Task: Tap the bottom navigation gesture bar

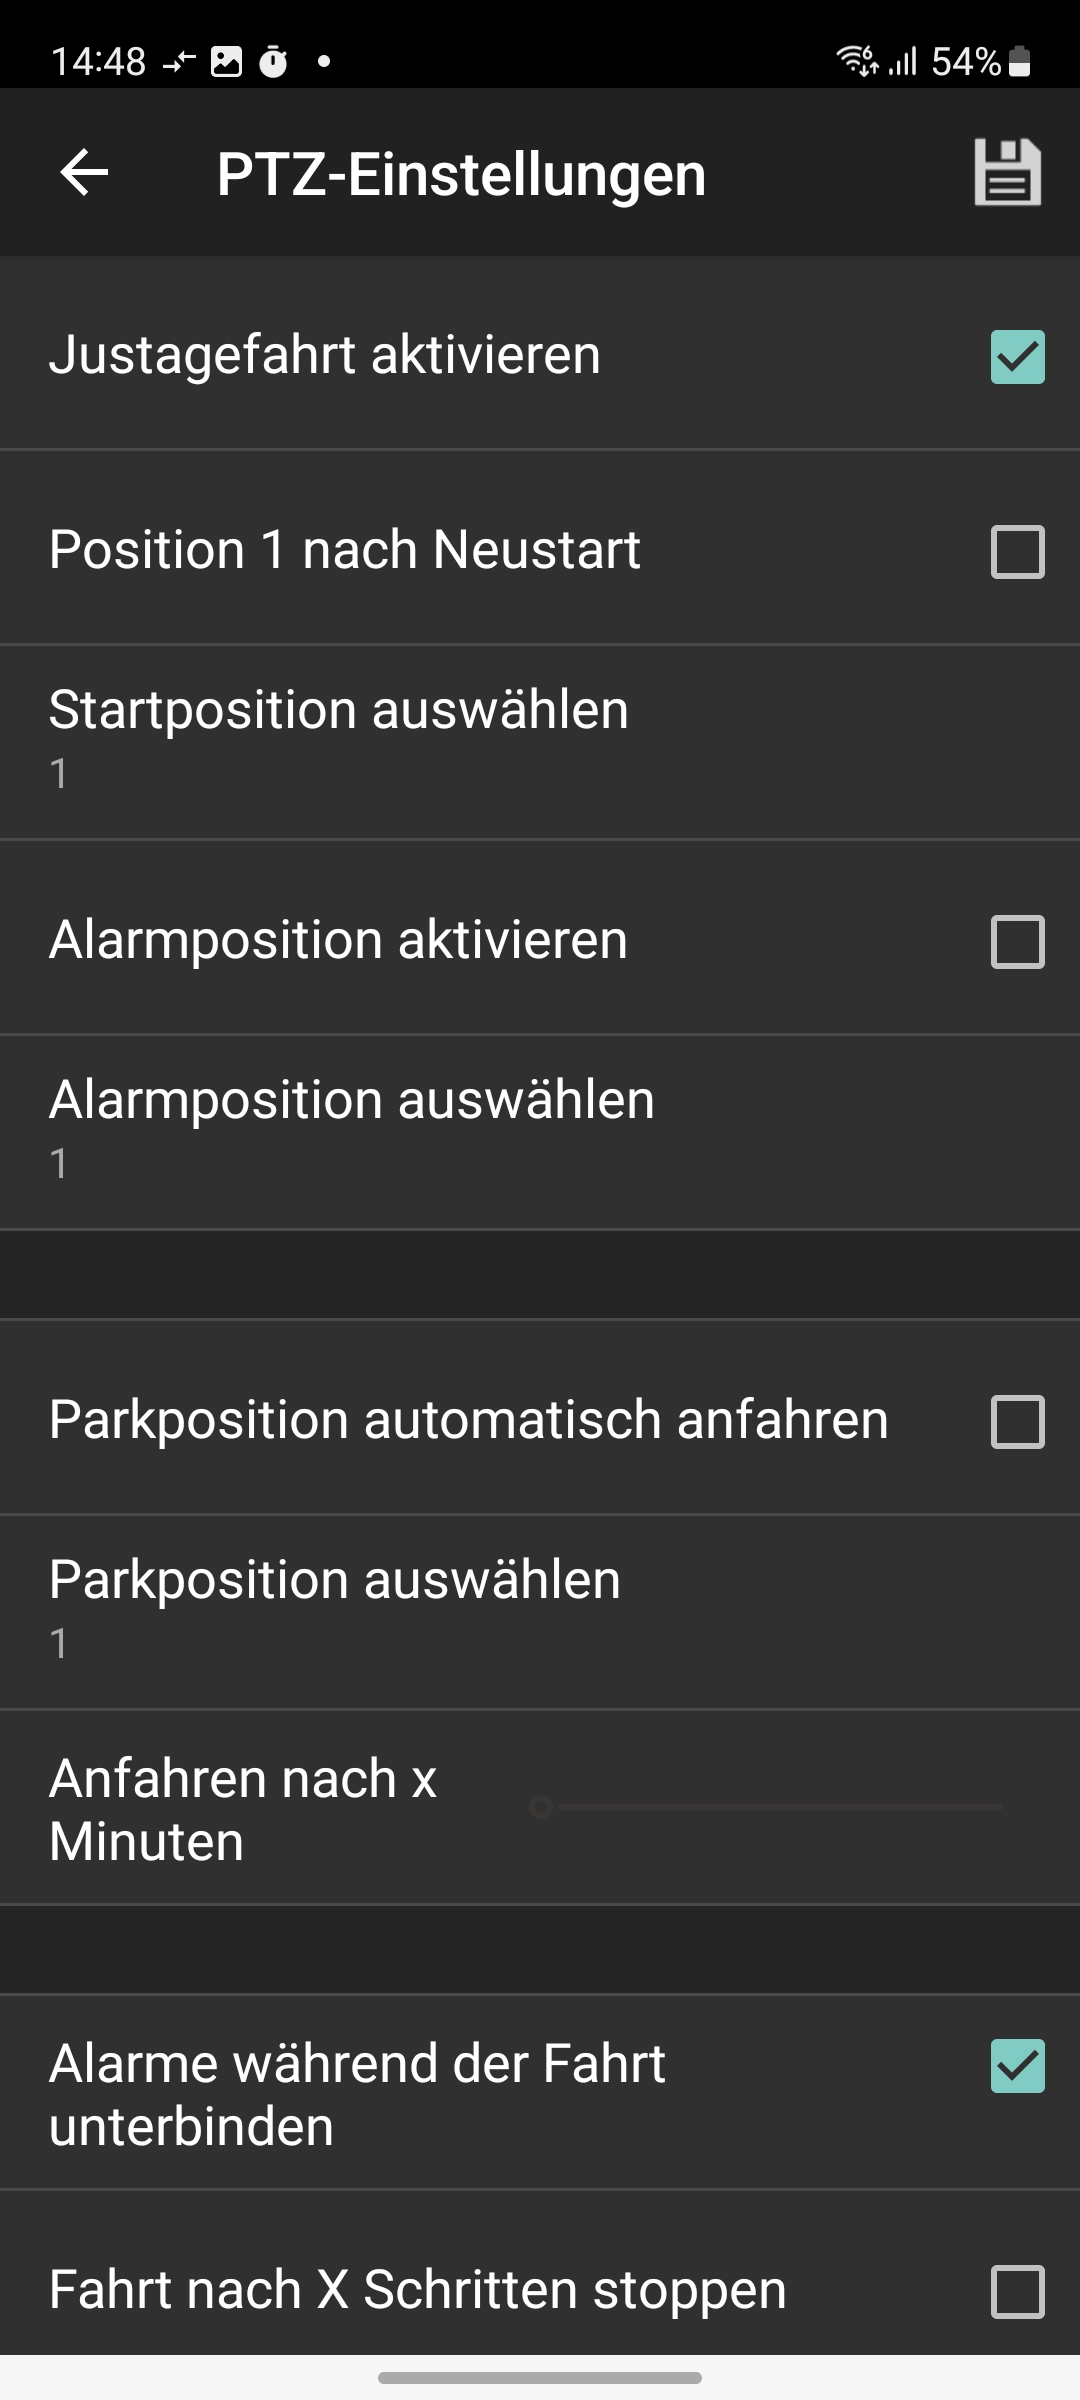Action: click(x=540, y=2377)
